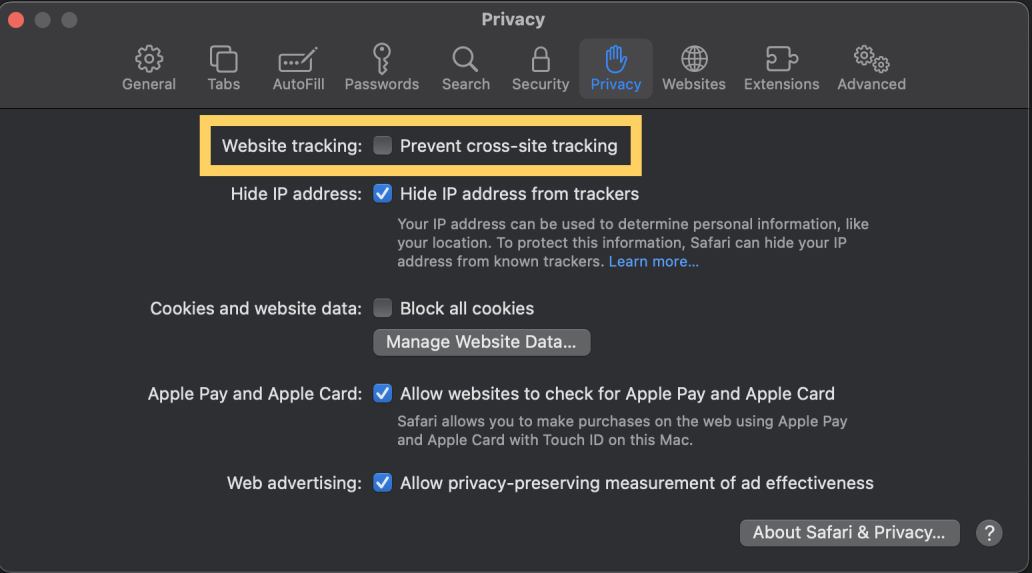
Task: Open the Advanced gears pane
Action: coord(871,68)
